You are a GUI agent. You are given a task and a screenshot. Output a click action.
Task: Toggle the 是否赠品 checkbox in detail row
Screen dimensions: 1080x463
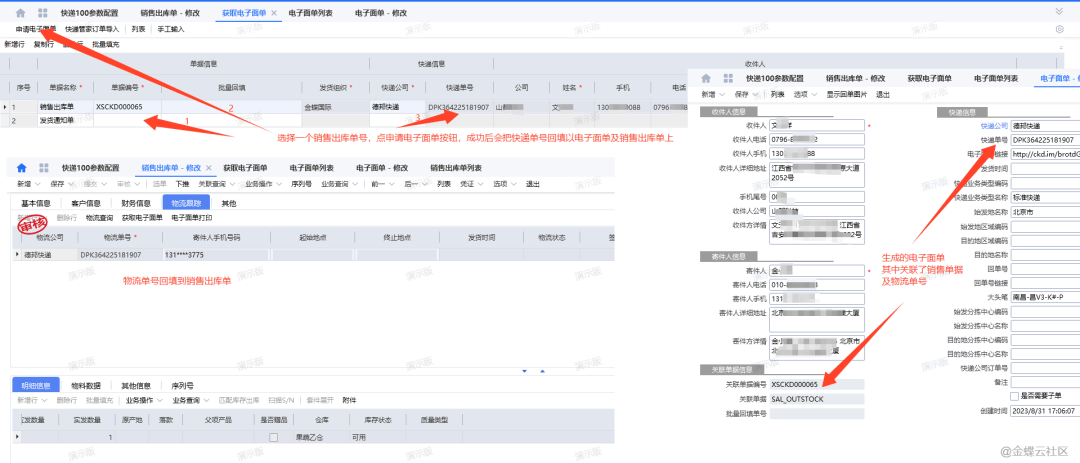coord(273,437)
